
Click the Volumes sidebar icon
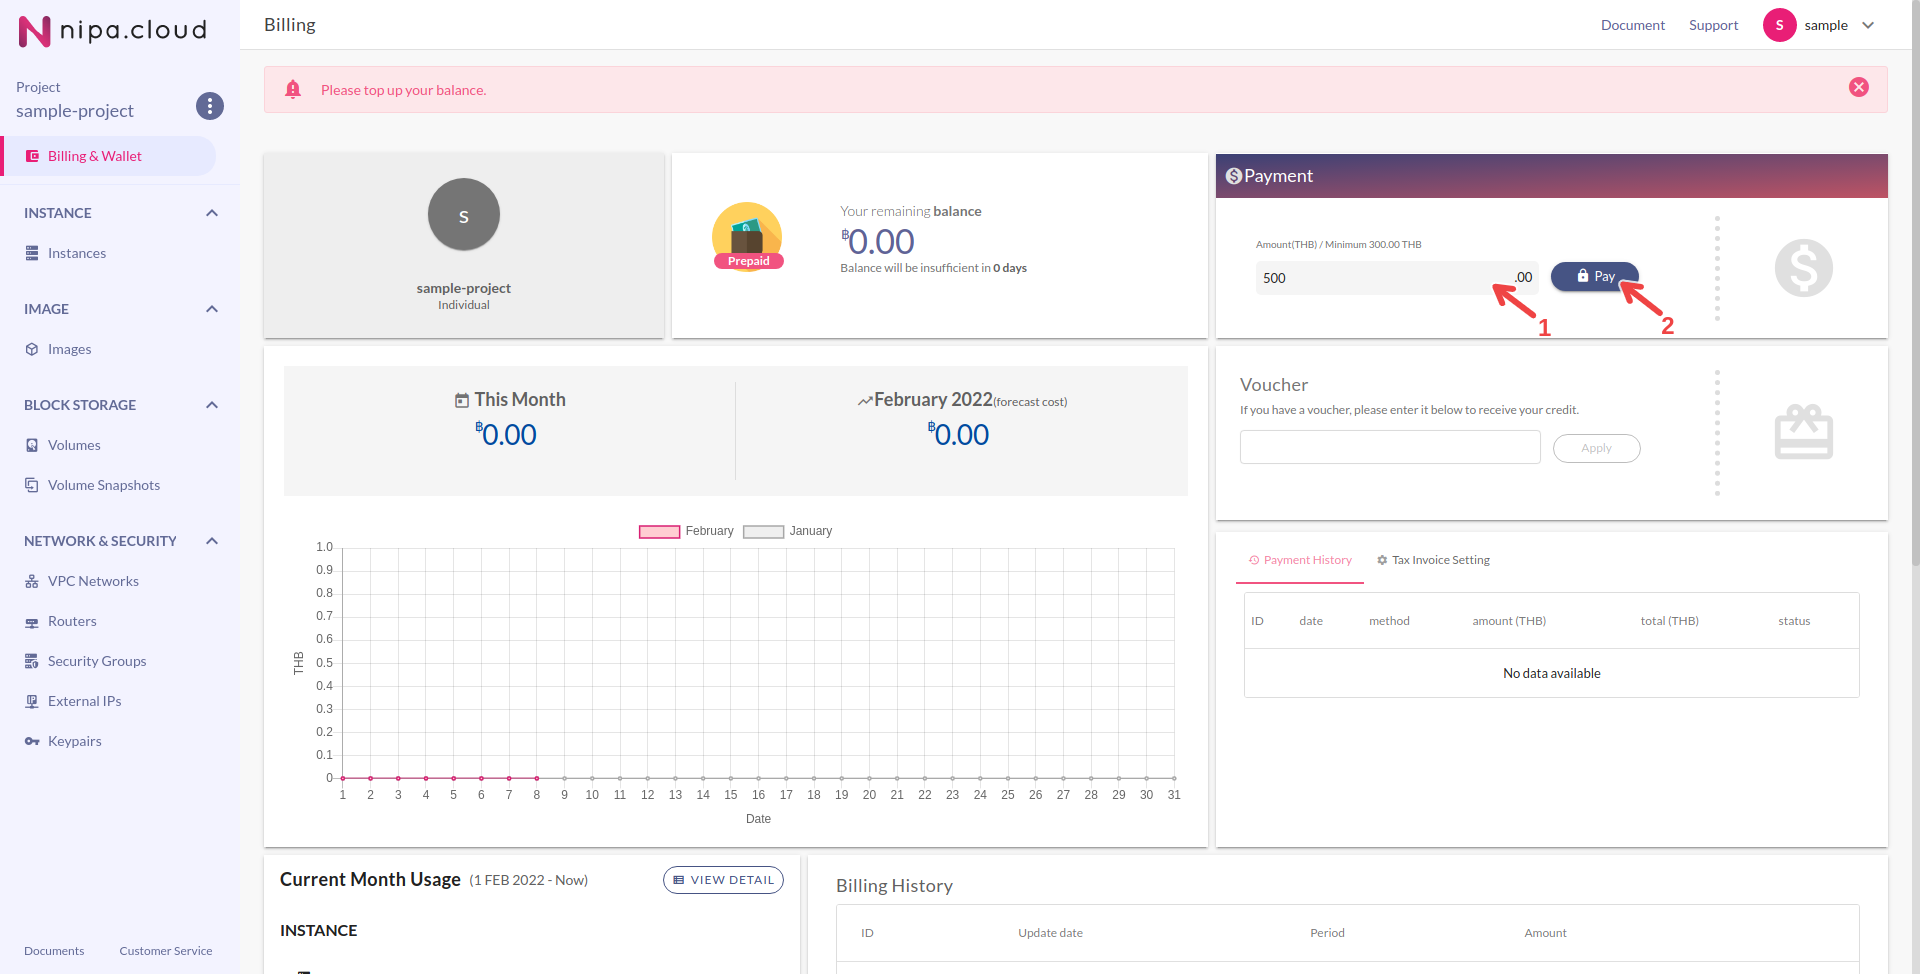[x=32, y=445]
